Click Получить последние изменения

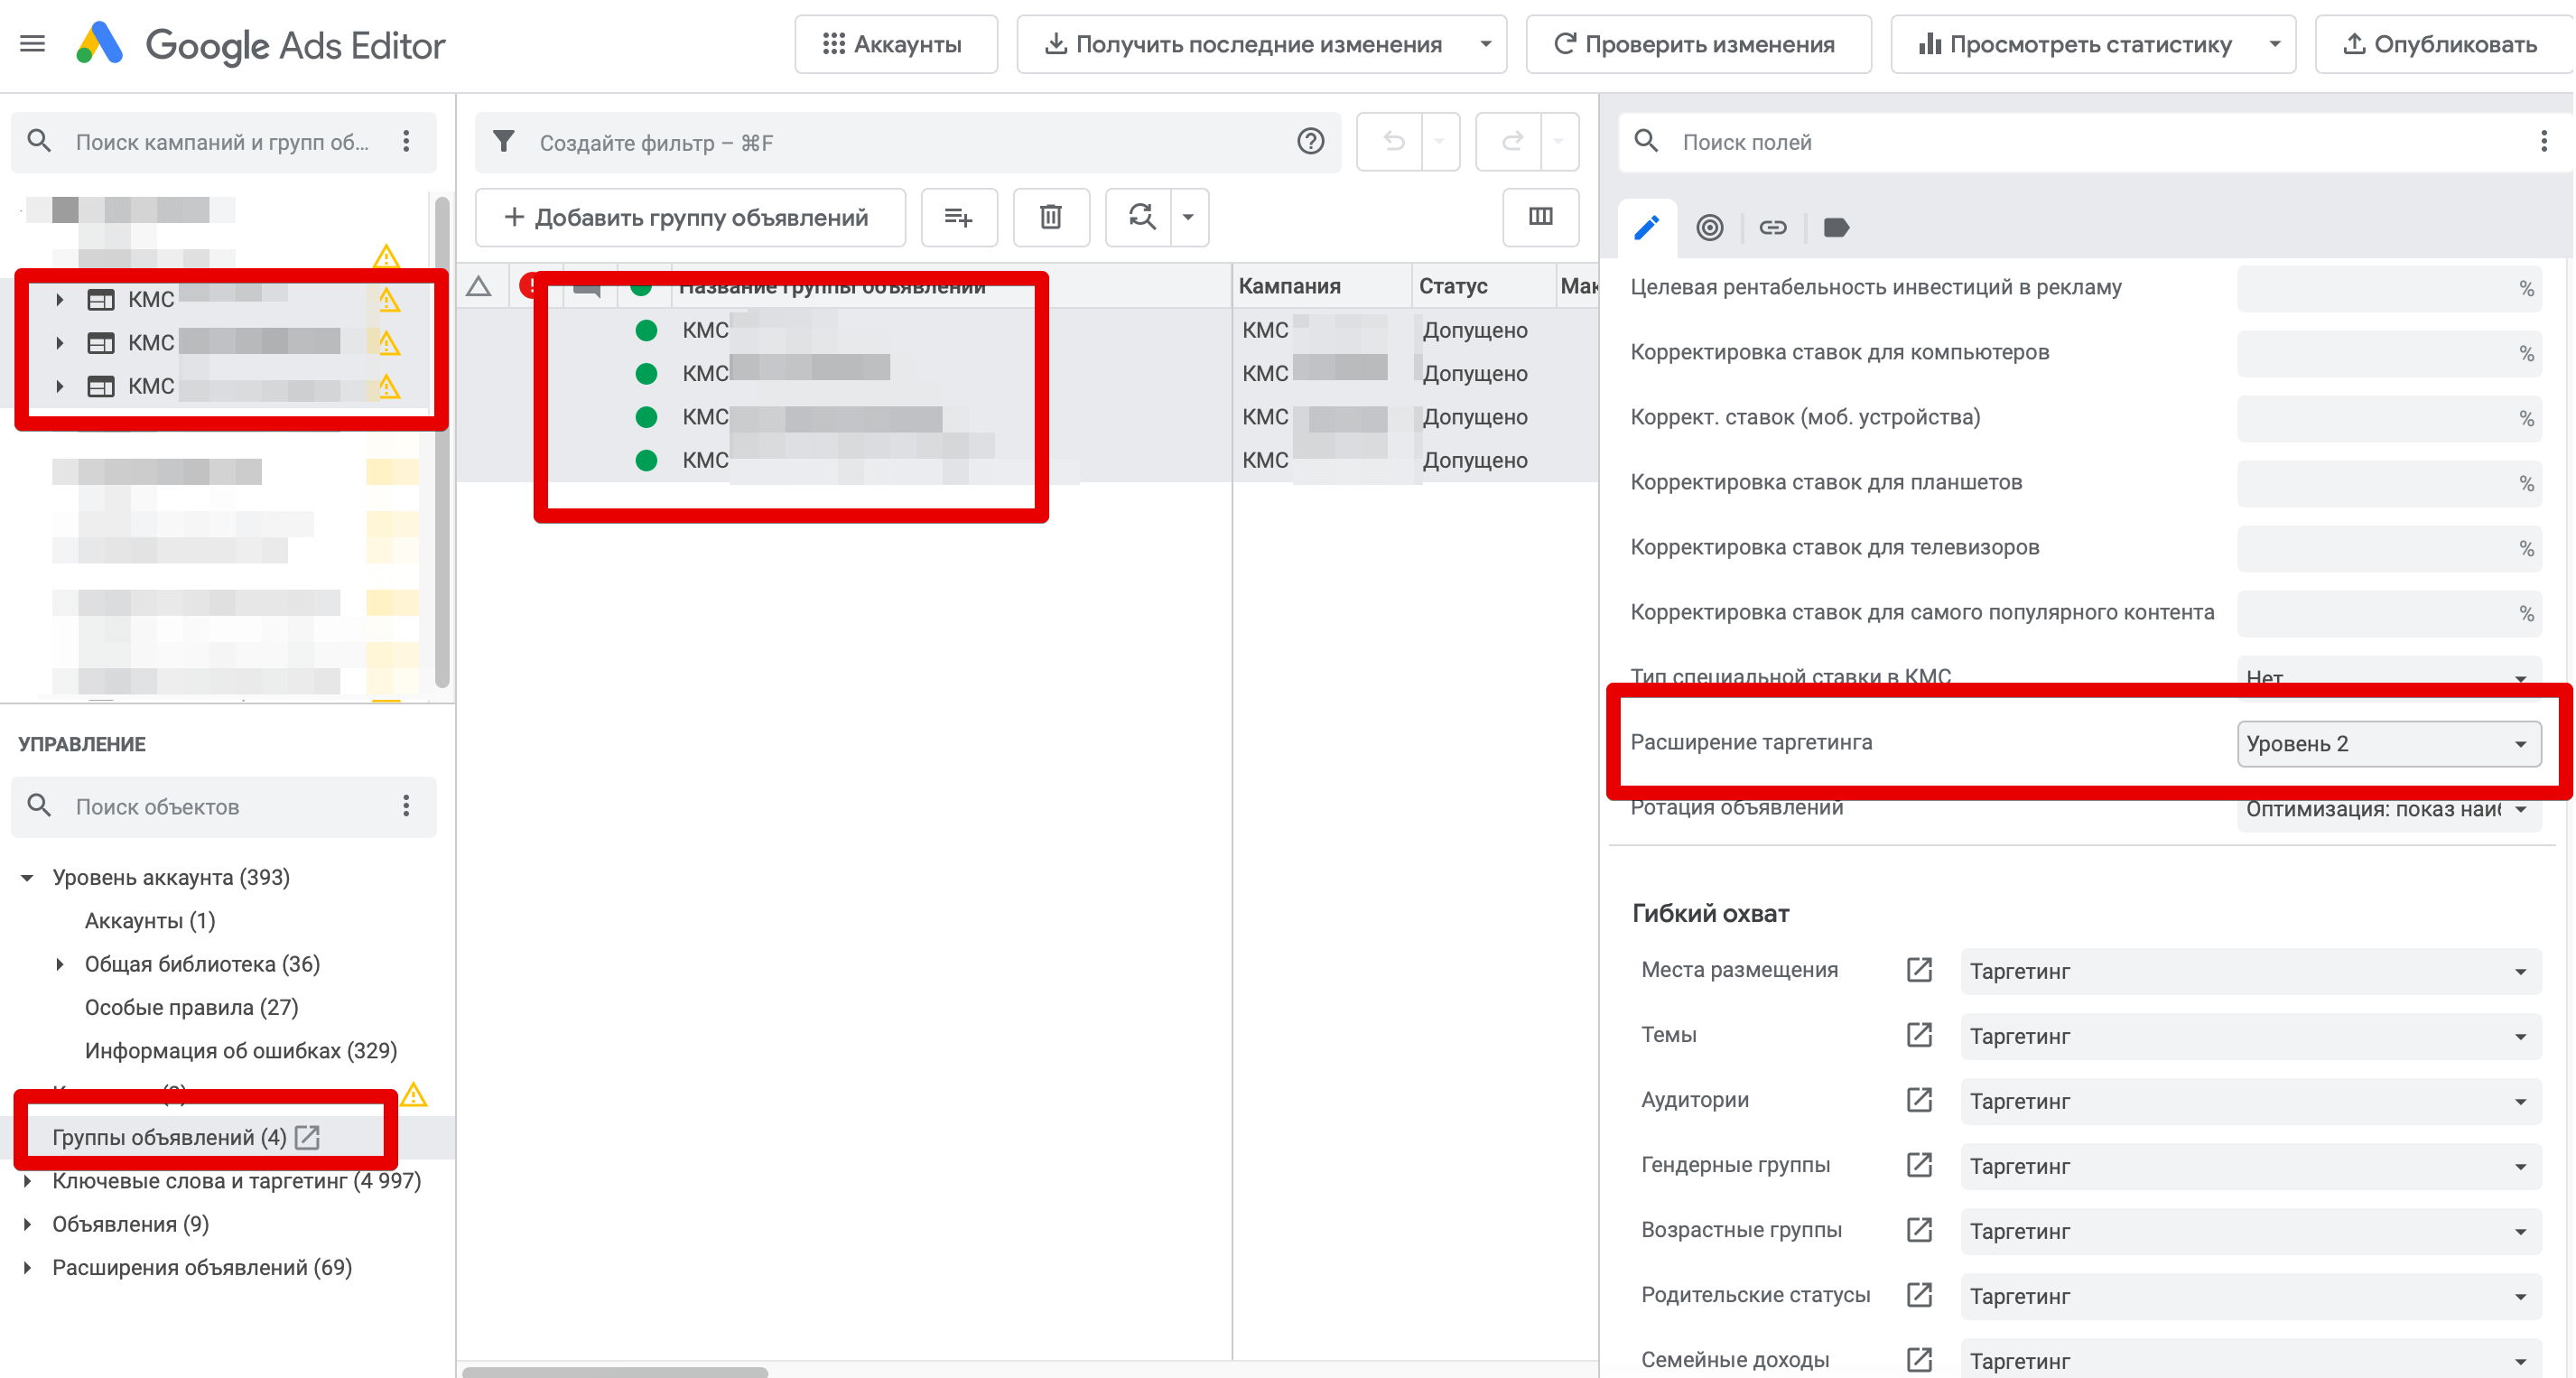pos(1242,44)
